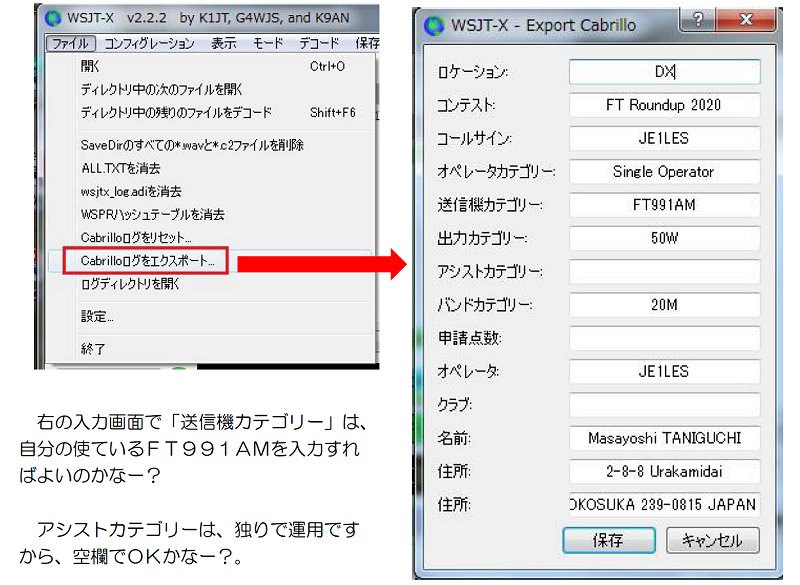
Task: Click the WSJT-X globe icon in main window title
Action: pos(53,18)
